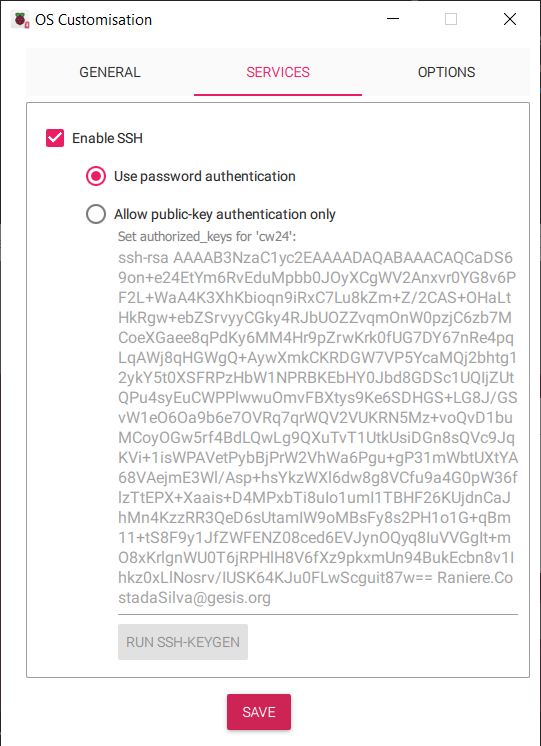
Task: Click inside the authorized_keys text area
Action: (x=318, y=428)
